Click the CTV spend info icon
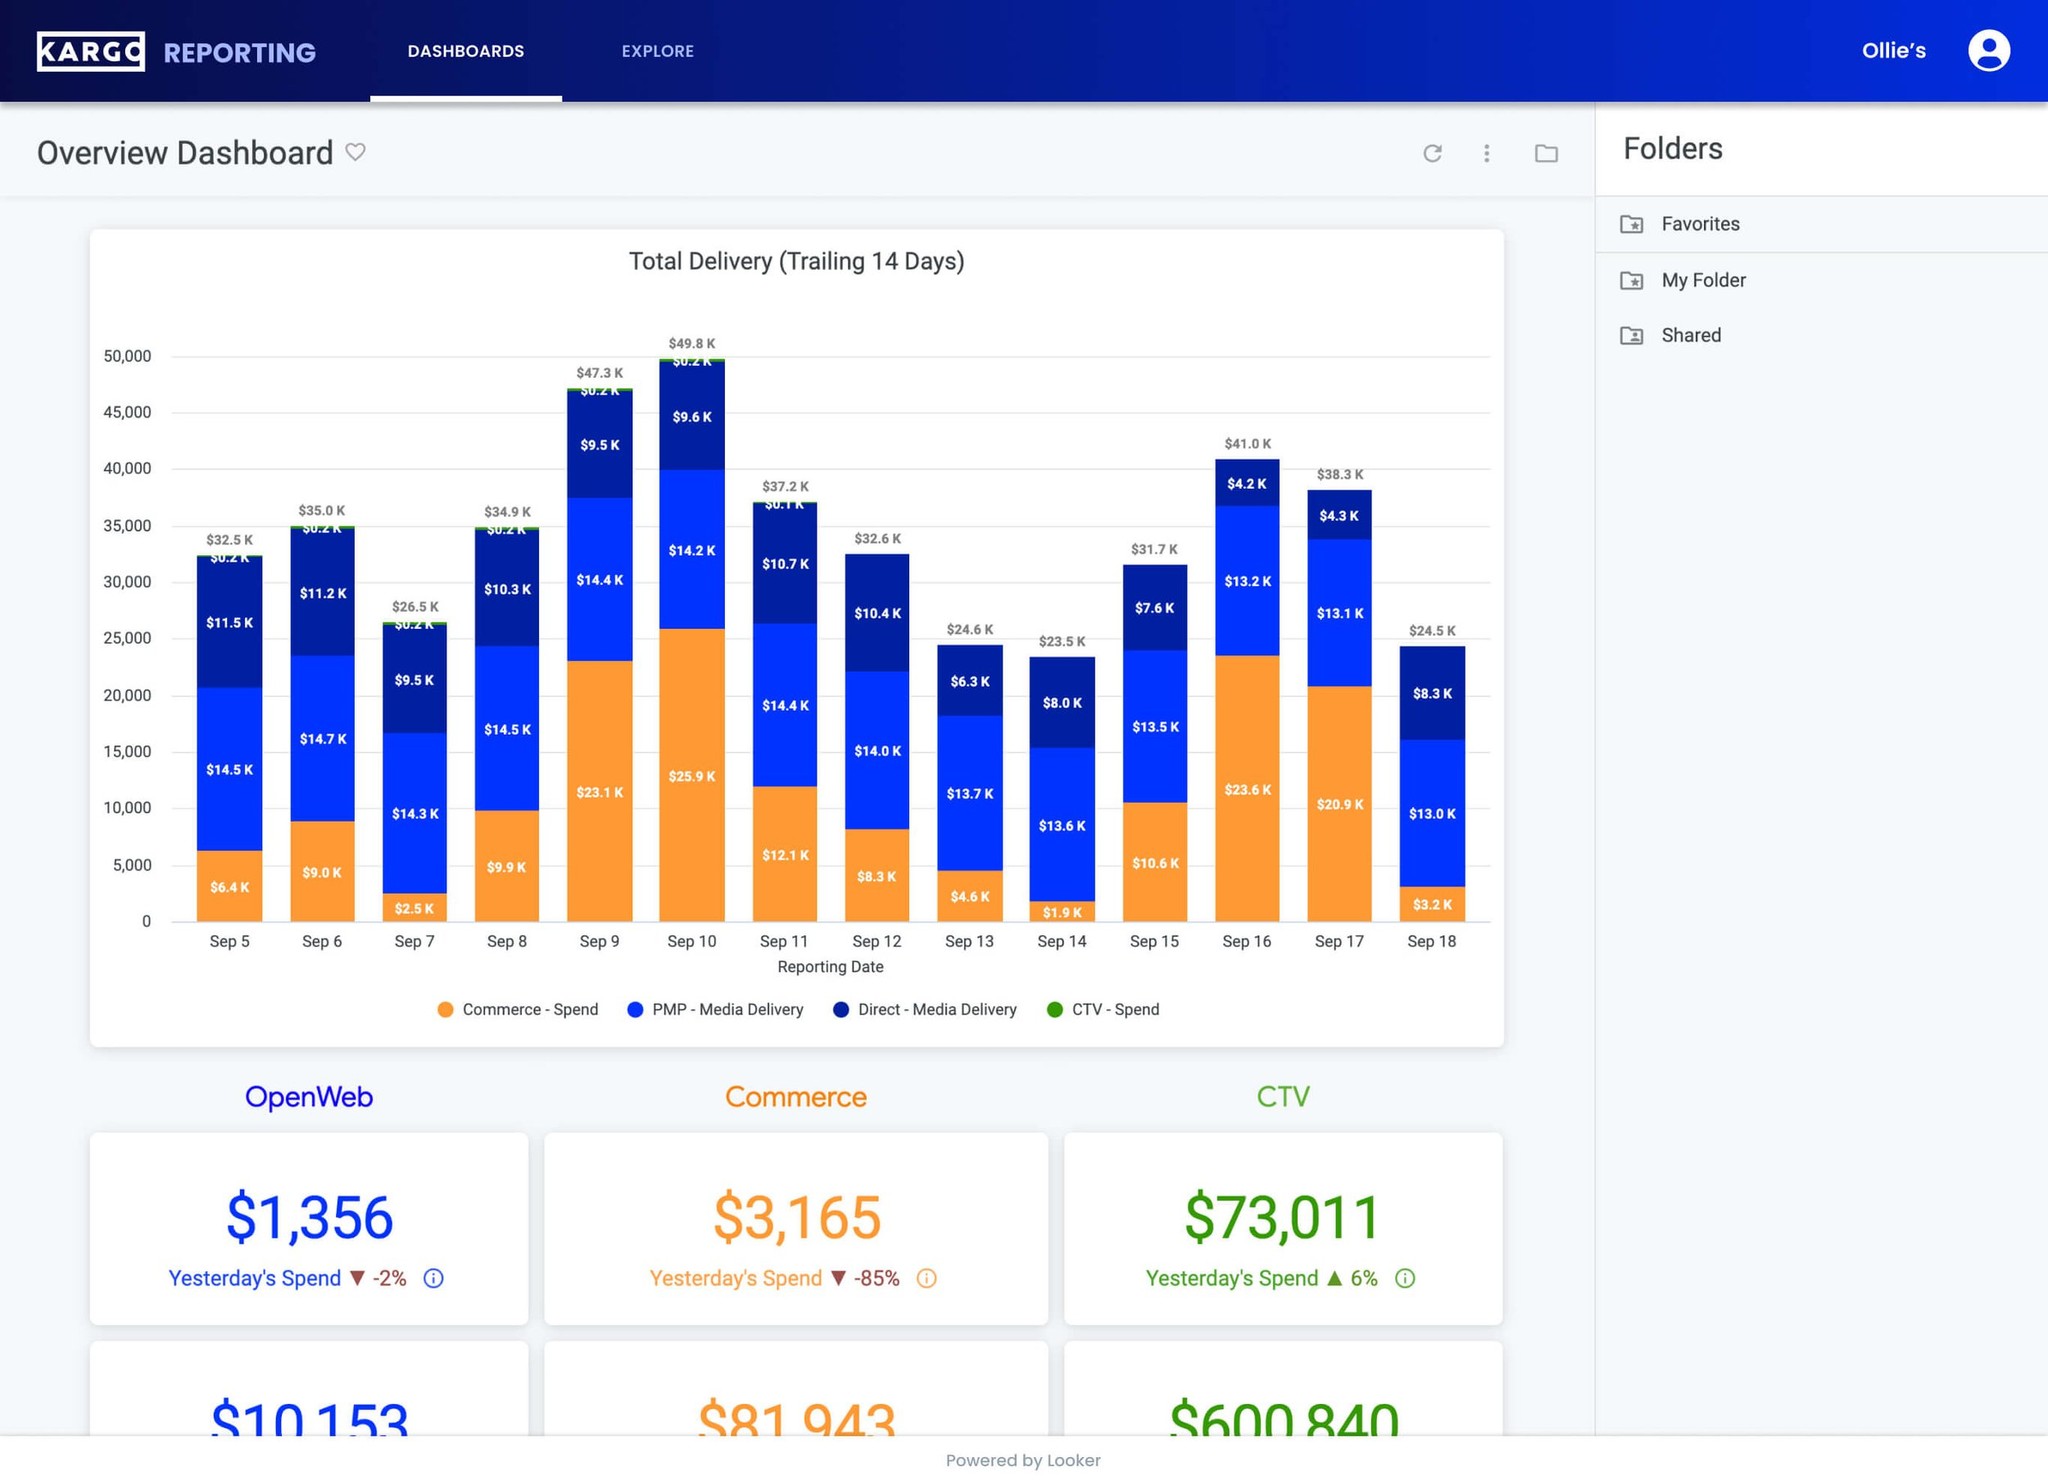This screenshot has width=2048, height=1484. point(1405,1278)
